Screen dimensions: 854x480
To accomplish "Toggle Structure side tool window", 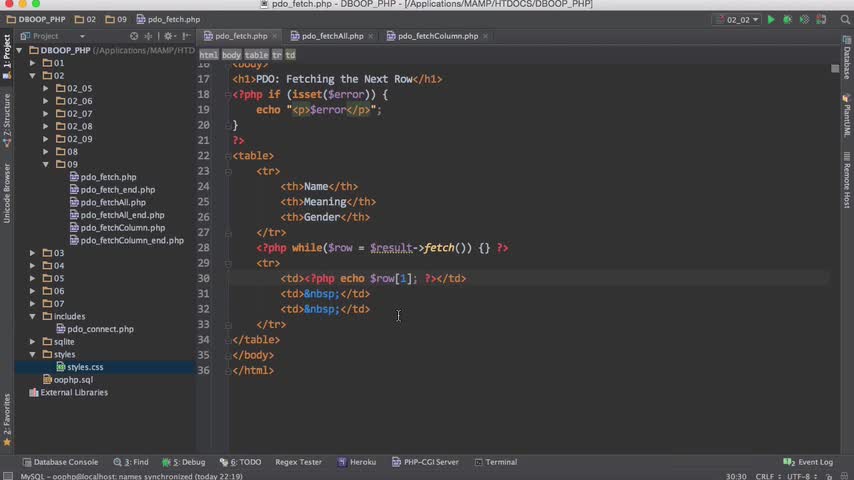I will (7, 121).
